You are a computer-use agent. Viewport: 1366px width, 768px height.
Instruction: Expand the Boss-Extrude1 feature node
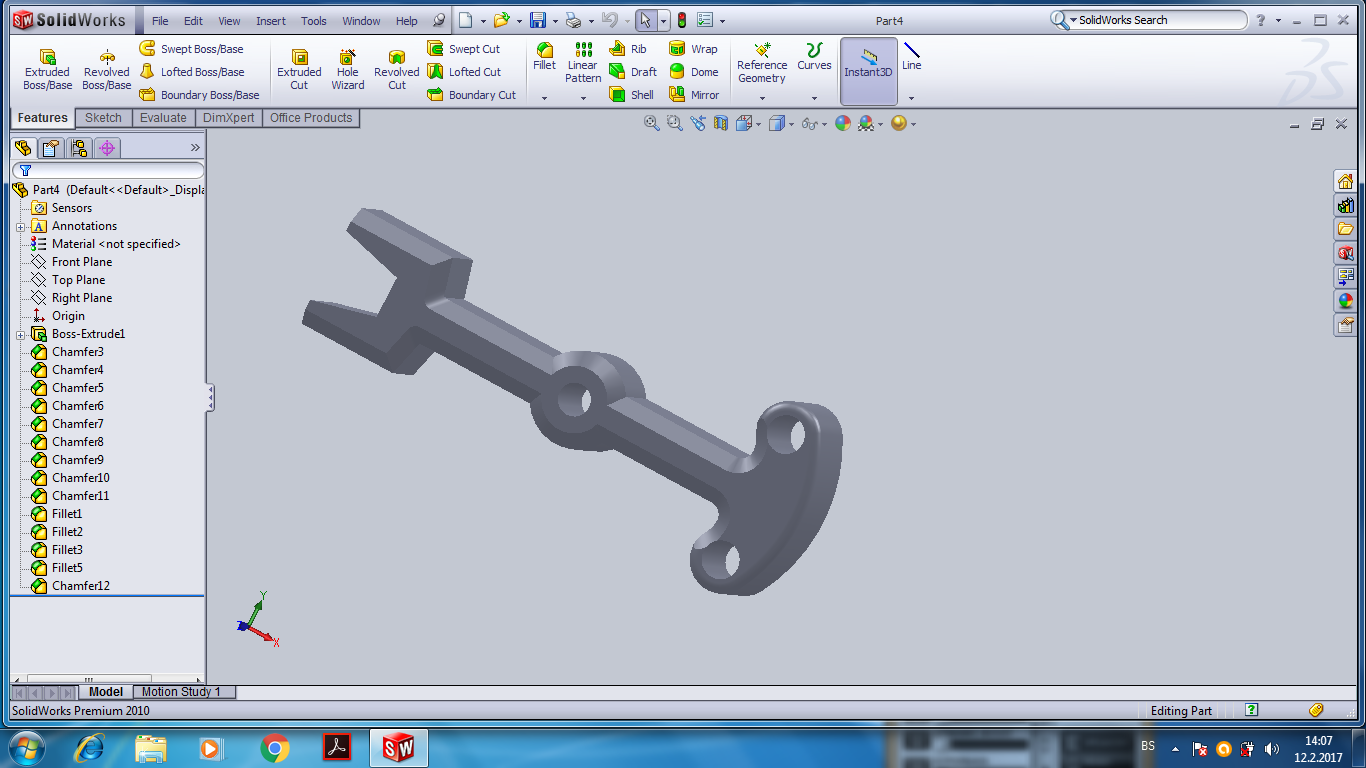point(20,335)
